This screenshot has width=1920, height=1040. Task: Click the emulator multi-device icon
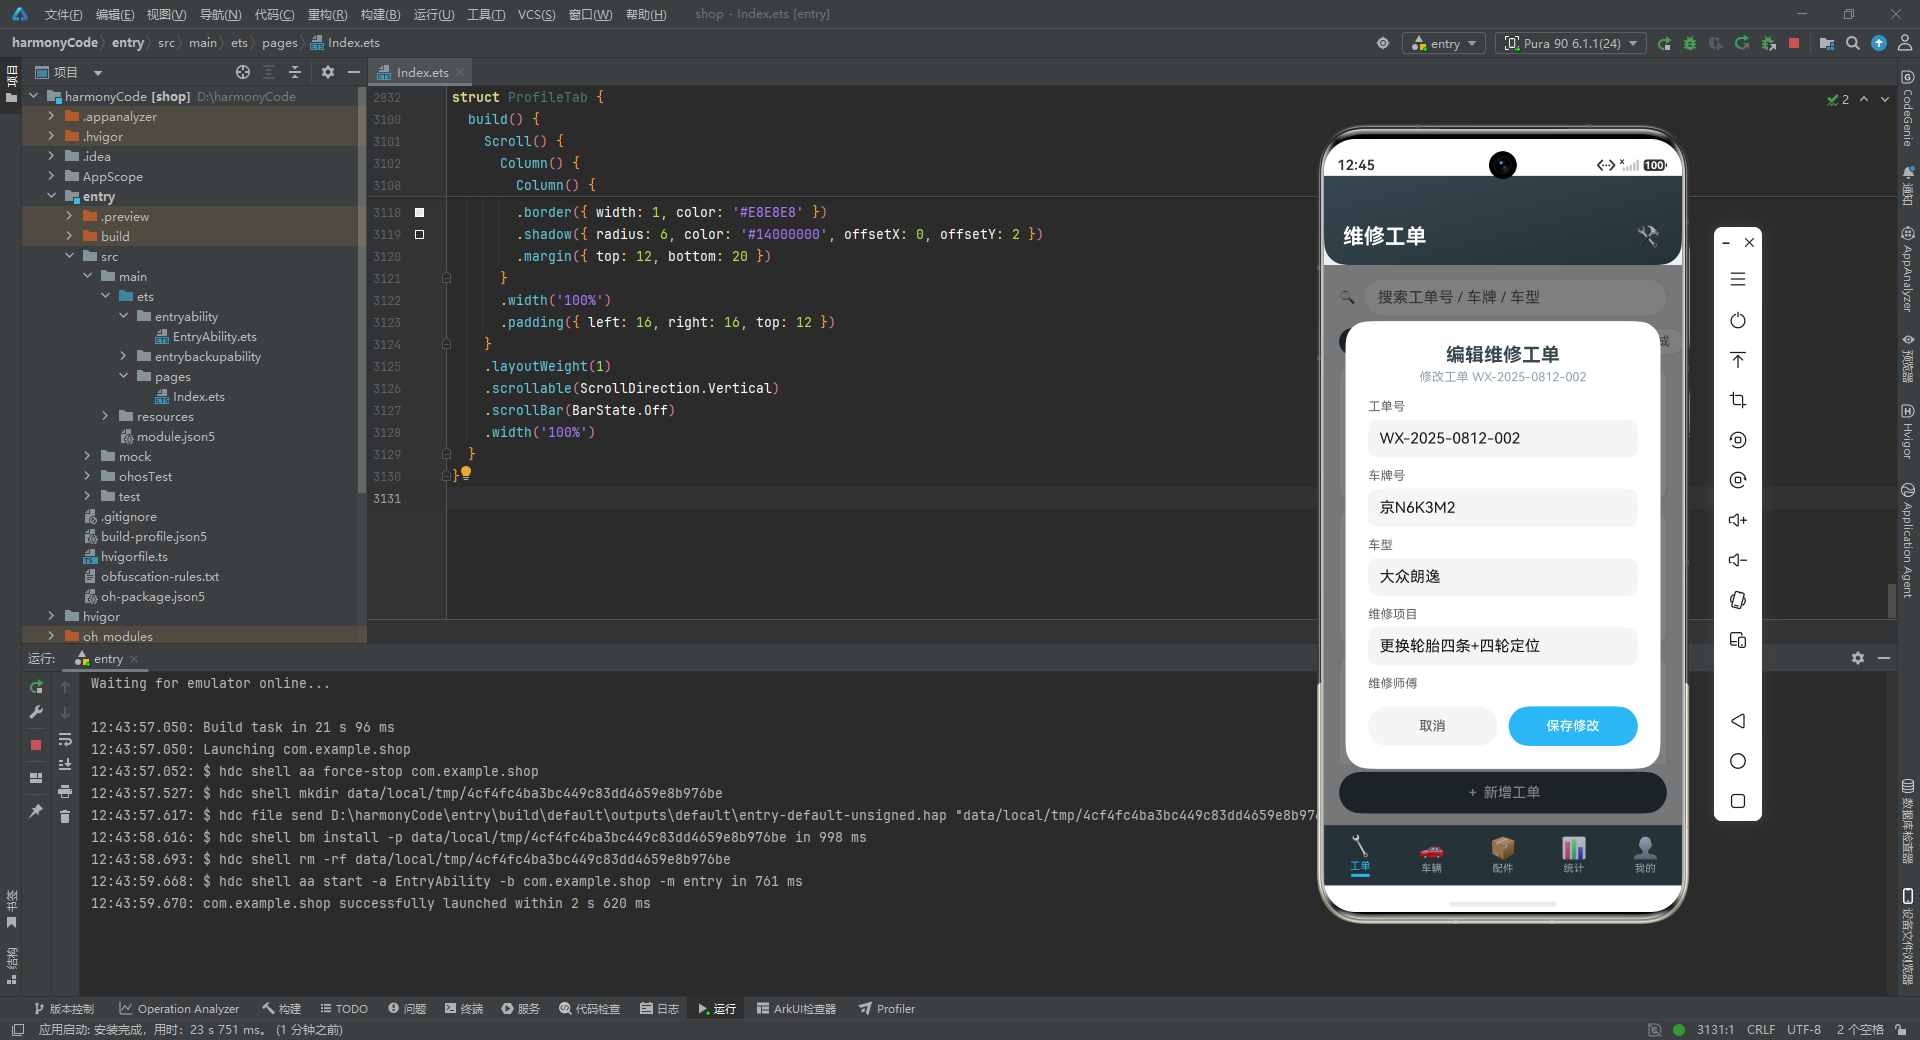click(1738, 640)
